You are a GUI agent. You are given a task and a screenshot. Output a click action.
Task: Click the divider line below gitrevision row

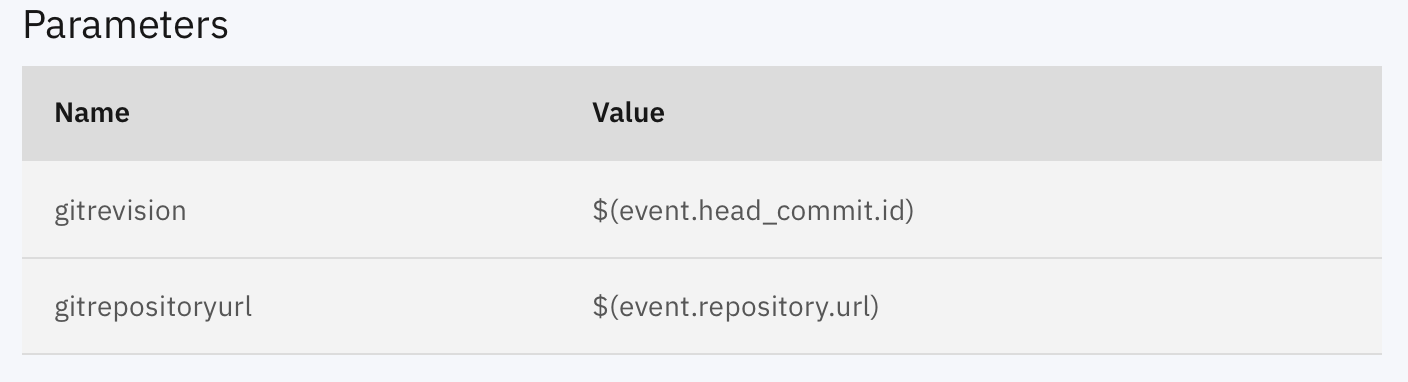coord(702,258)
